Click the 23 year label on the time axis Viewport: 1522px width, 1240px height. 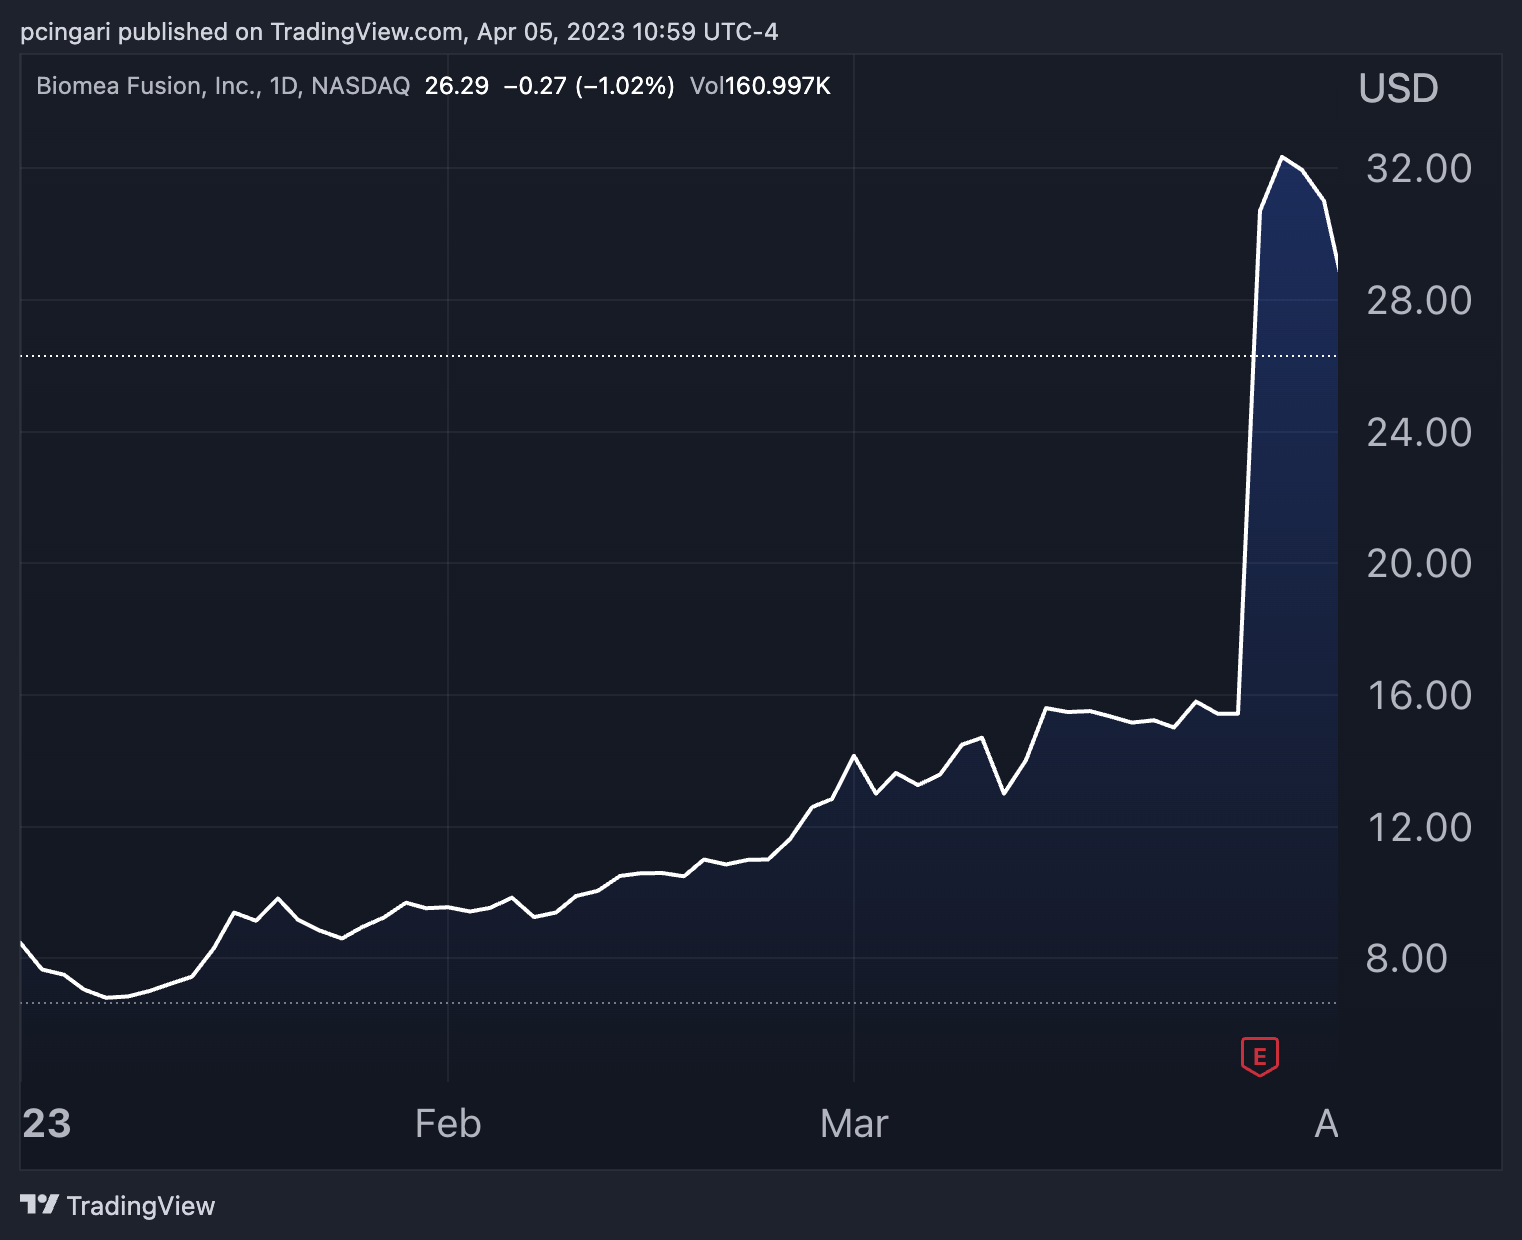[x=47, y=1124]
